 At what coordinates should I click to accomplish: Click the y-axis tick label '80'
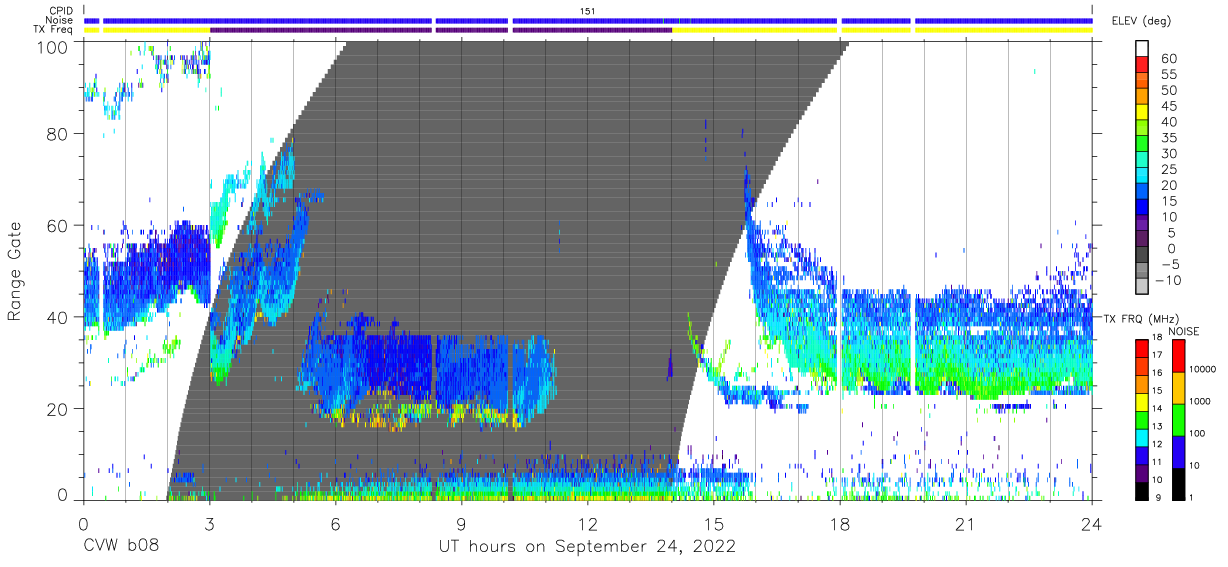(57, 135)
